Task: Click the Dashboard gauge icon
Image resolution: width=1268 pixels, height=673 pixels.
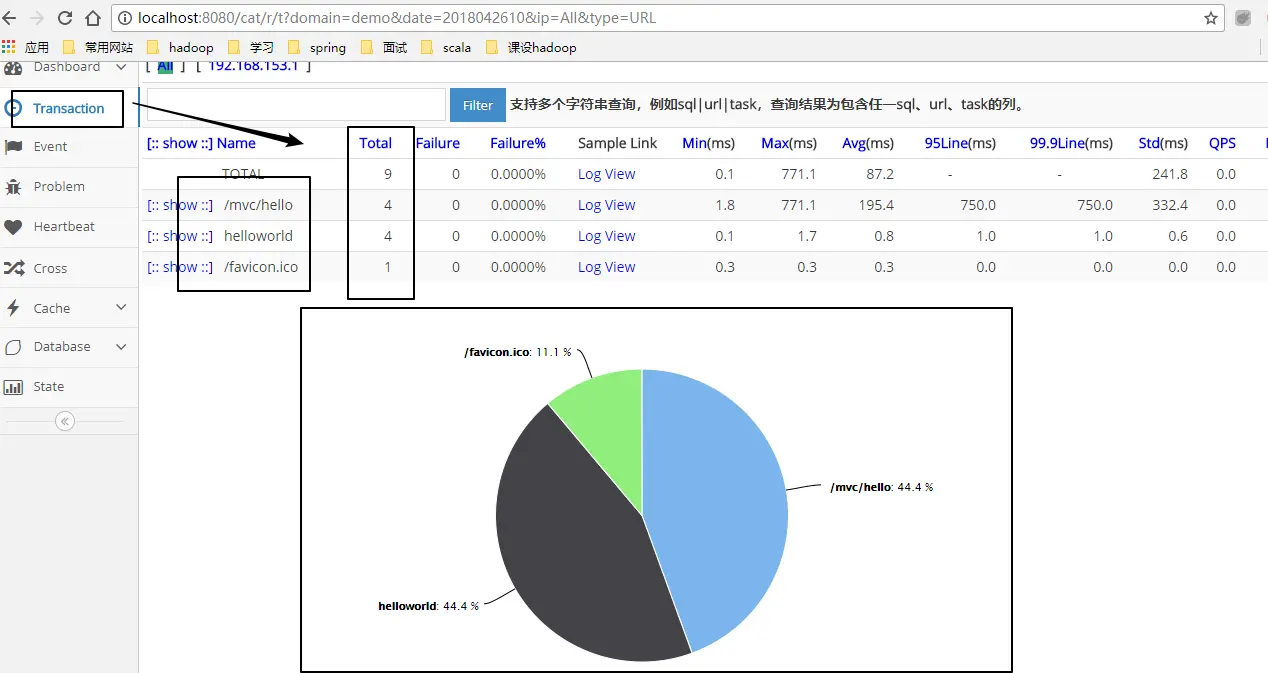Action: [x=13, y=67]
